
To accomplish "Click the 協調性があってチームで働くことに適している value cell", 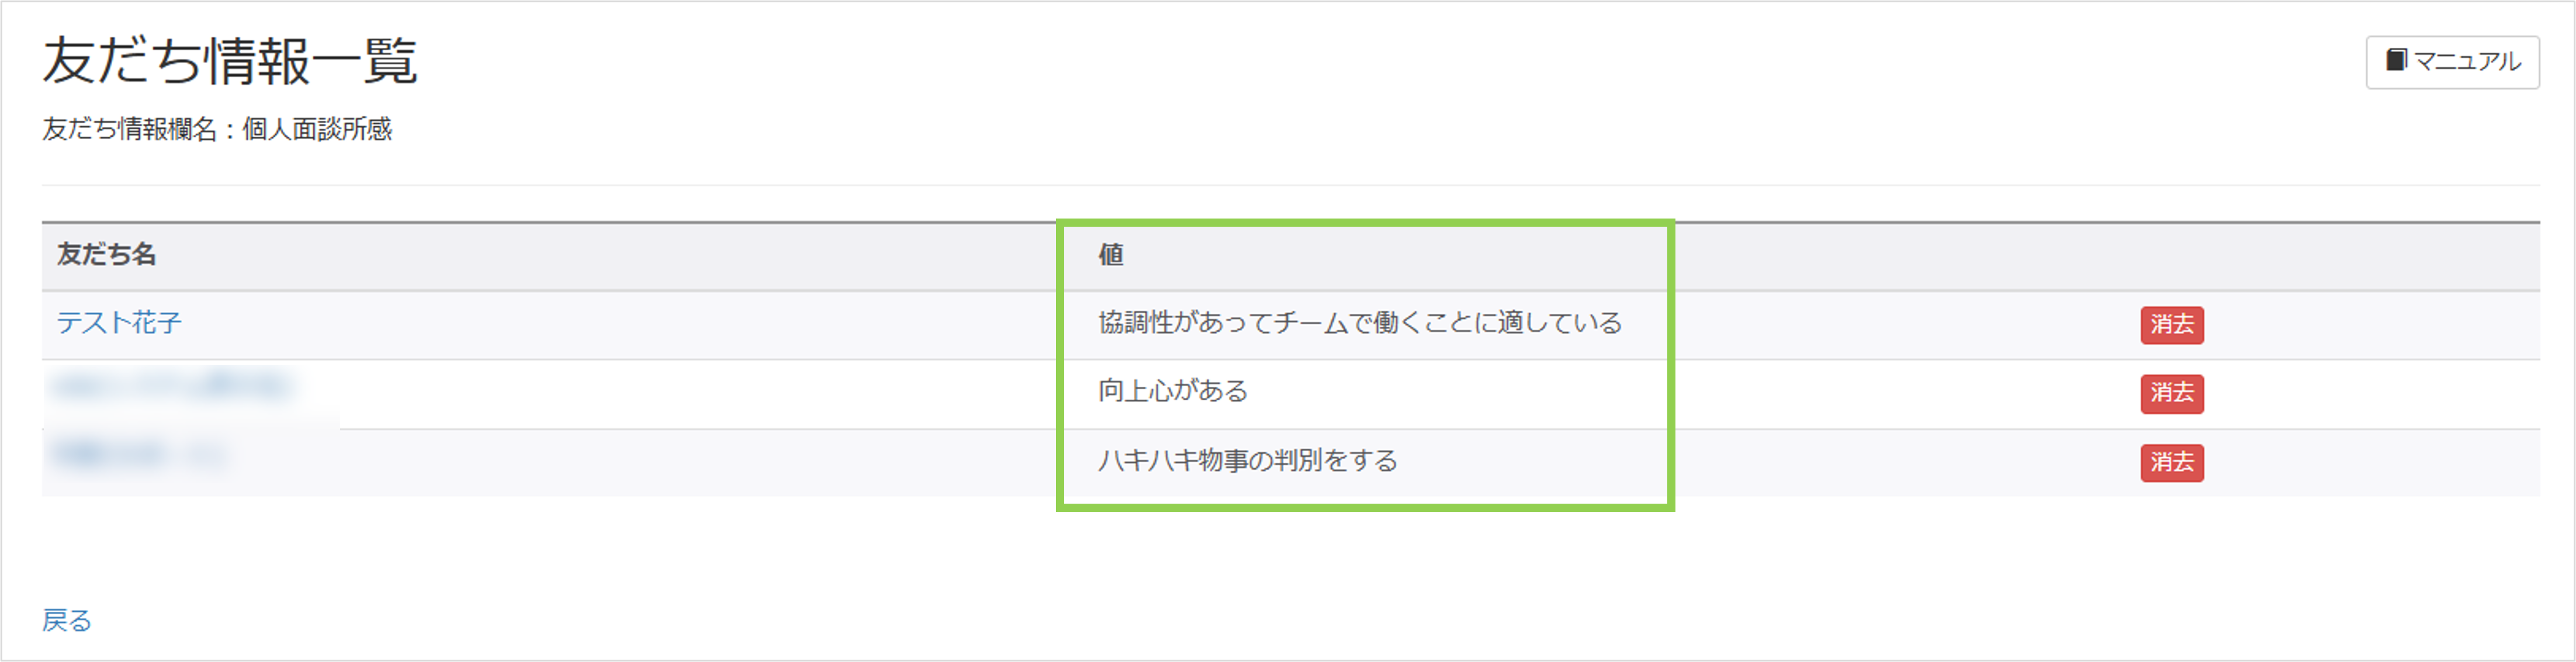I will pos(1360,323).
